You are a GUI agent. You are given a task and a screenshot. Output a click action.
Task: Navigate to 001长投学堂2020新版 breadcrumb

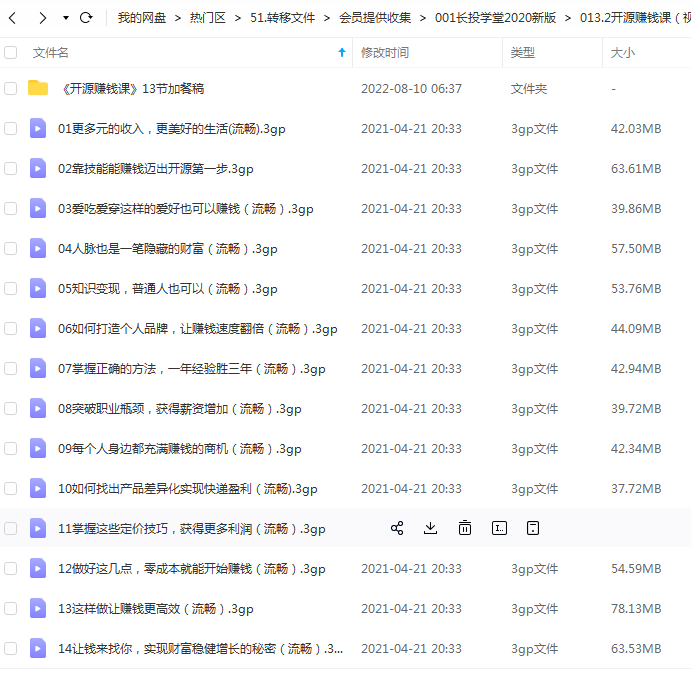(495, 18)
